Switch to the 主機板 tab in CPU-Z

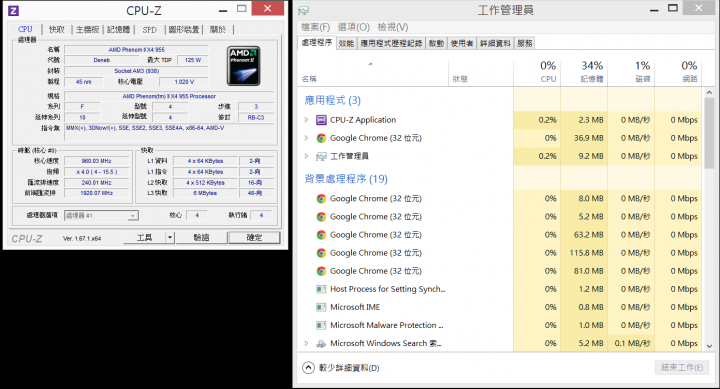point(87,29)
